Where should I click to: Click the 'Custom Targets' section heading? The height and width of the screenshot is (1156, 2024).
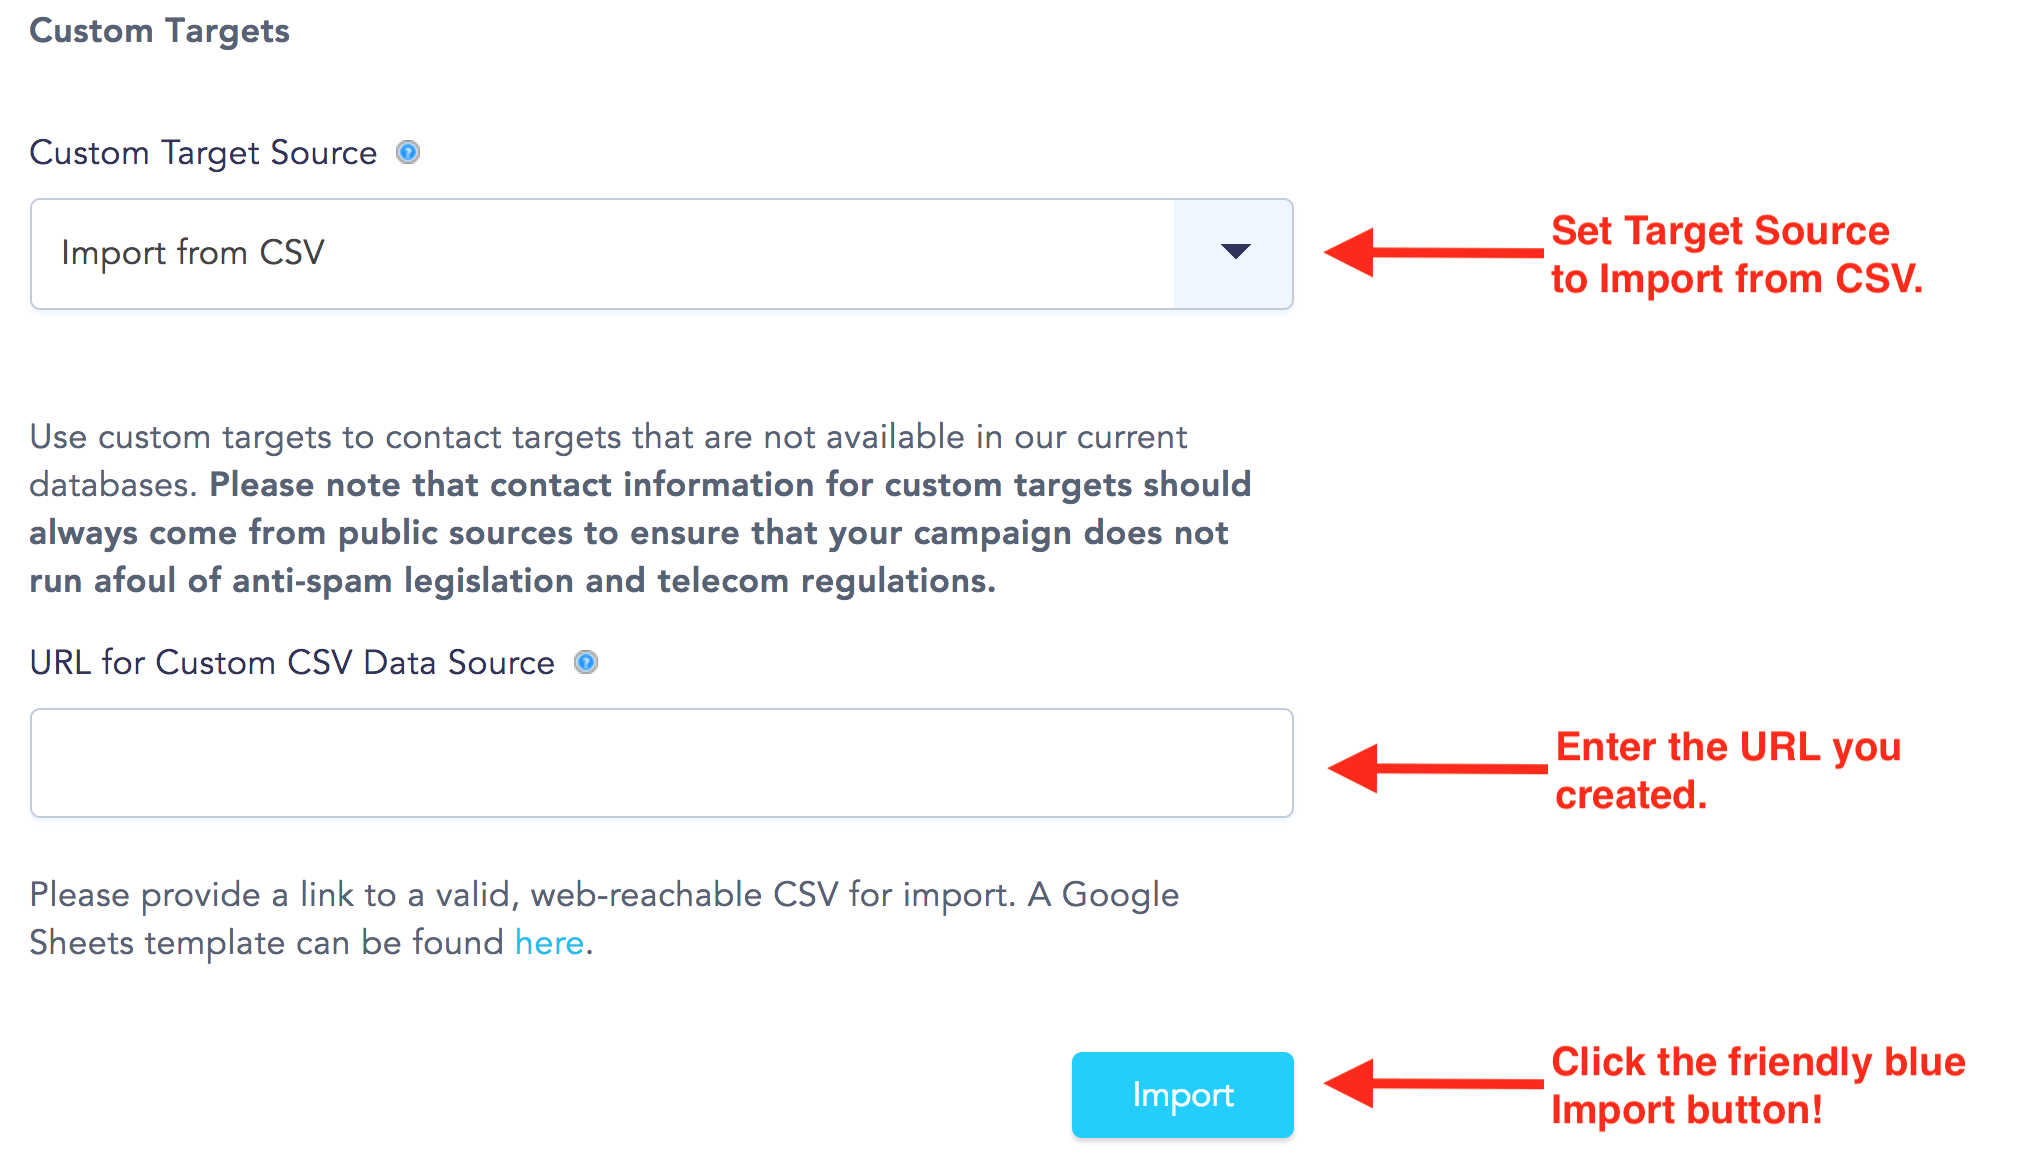pyautogui.click(x=160, y=31)
